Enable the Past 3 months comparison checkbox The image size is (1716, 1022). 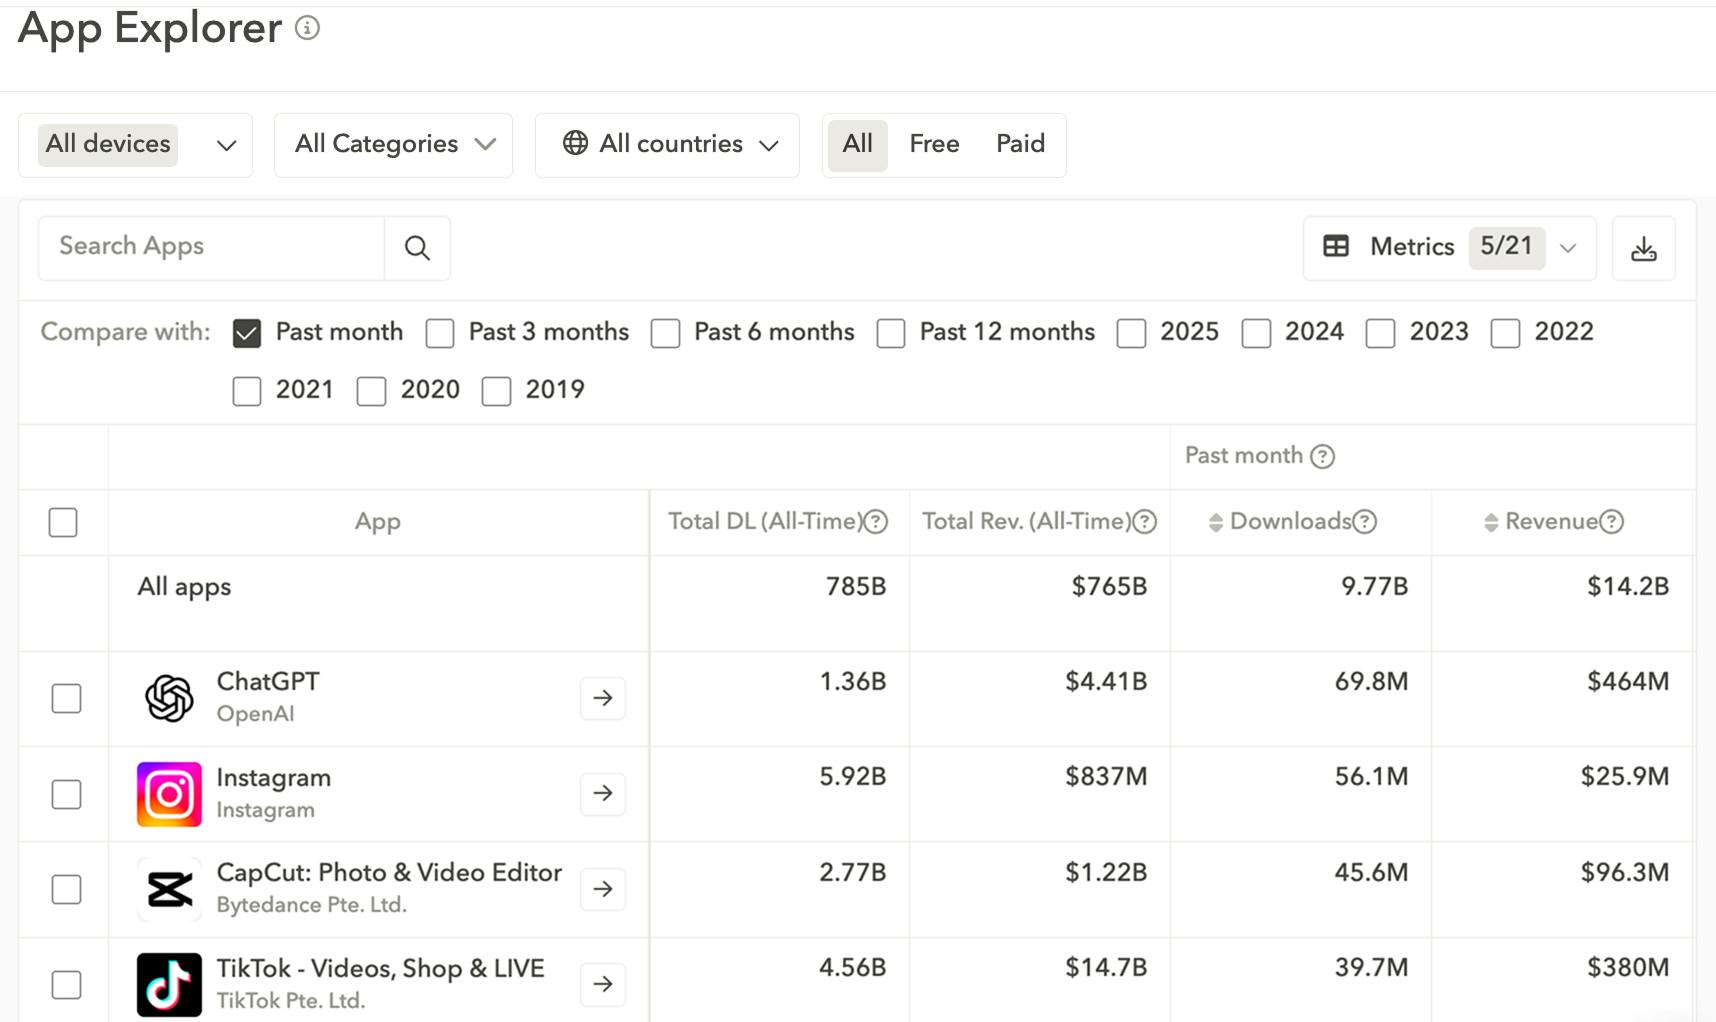pos(440,333)
